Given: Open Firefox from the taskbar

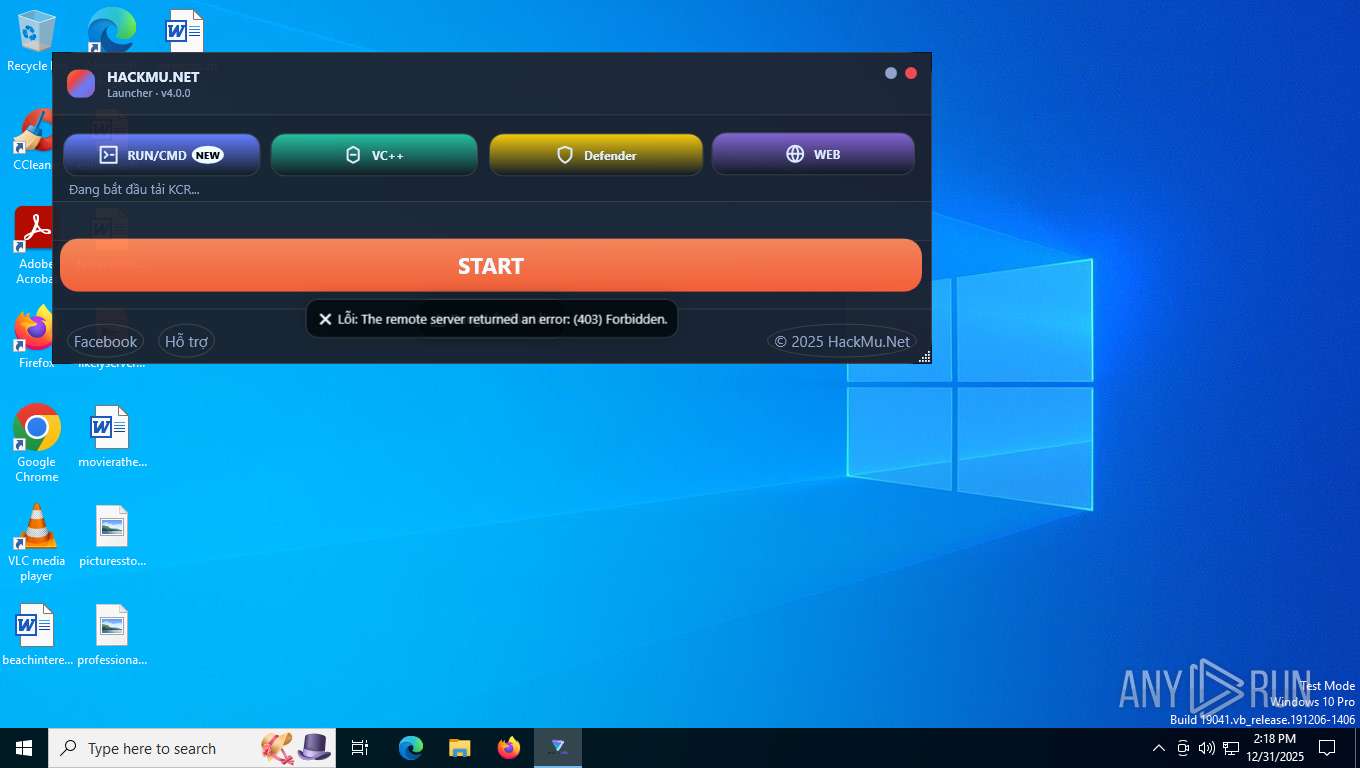Looking at the screenshot, I should pos(509,748).
